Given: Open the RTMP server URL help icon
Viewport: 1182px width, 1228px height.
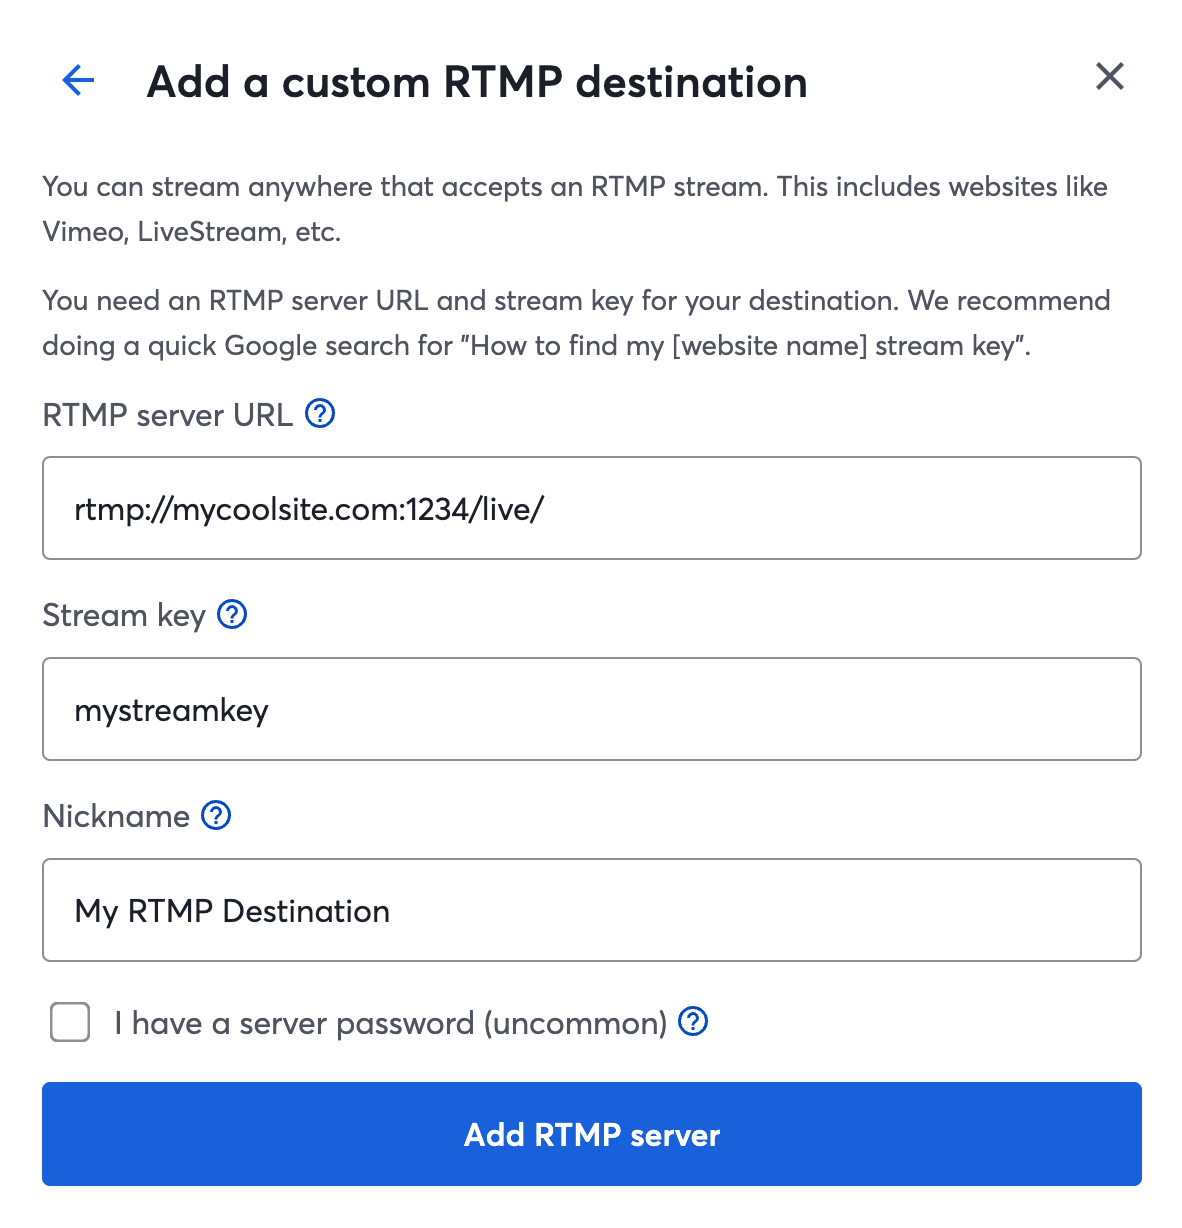Looking at the screenshot, I should point(319,412).
